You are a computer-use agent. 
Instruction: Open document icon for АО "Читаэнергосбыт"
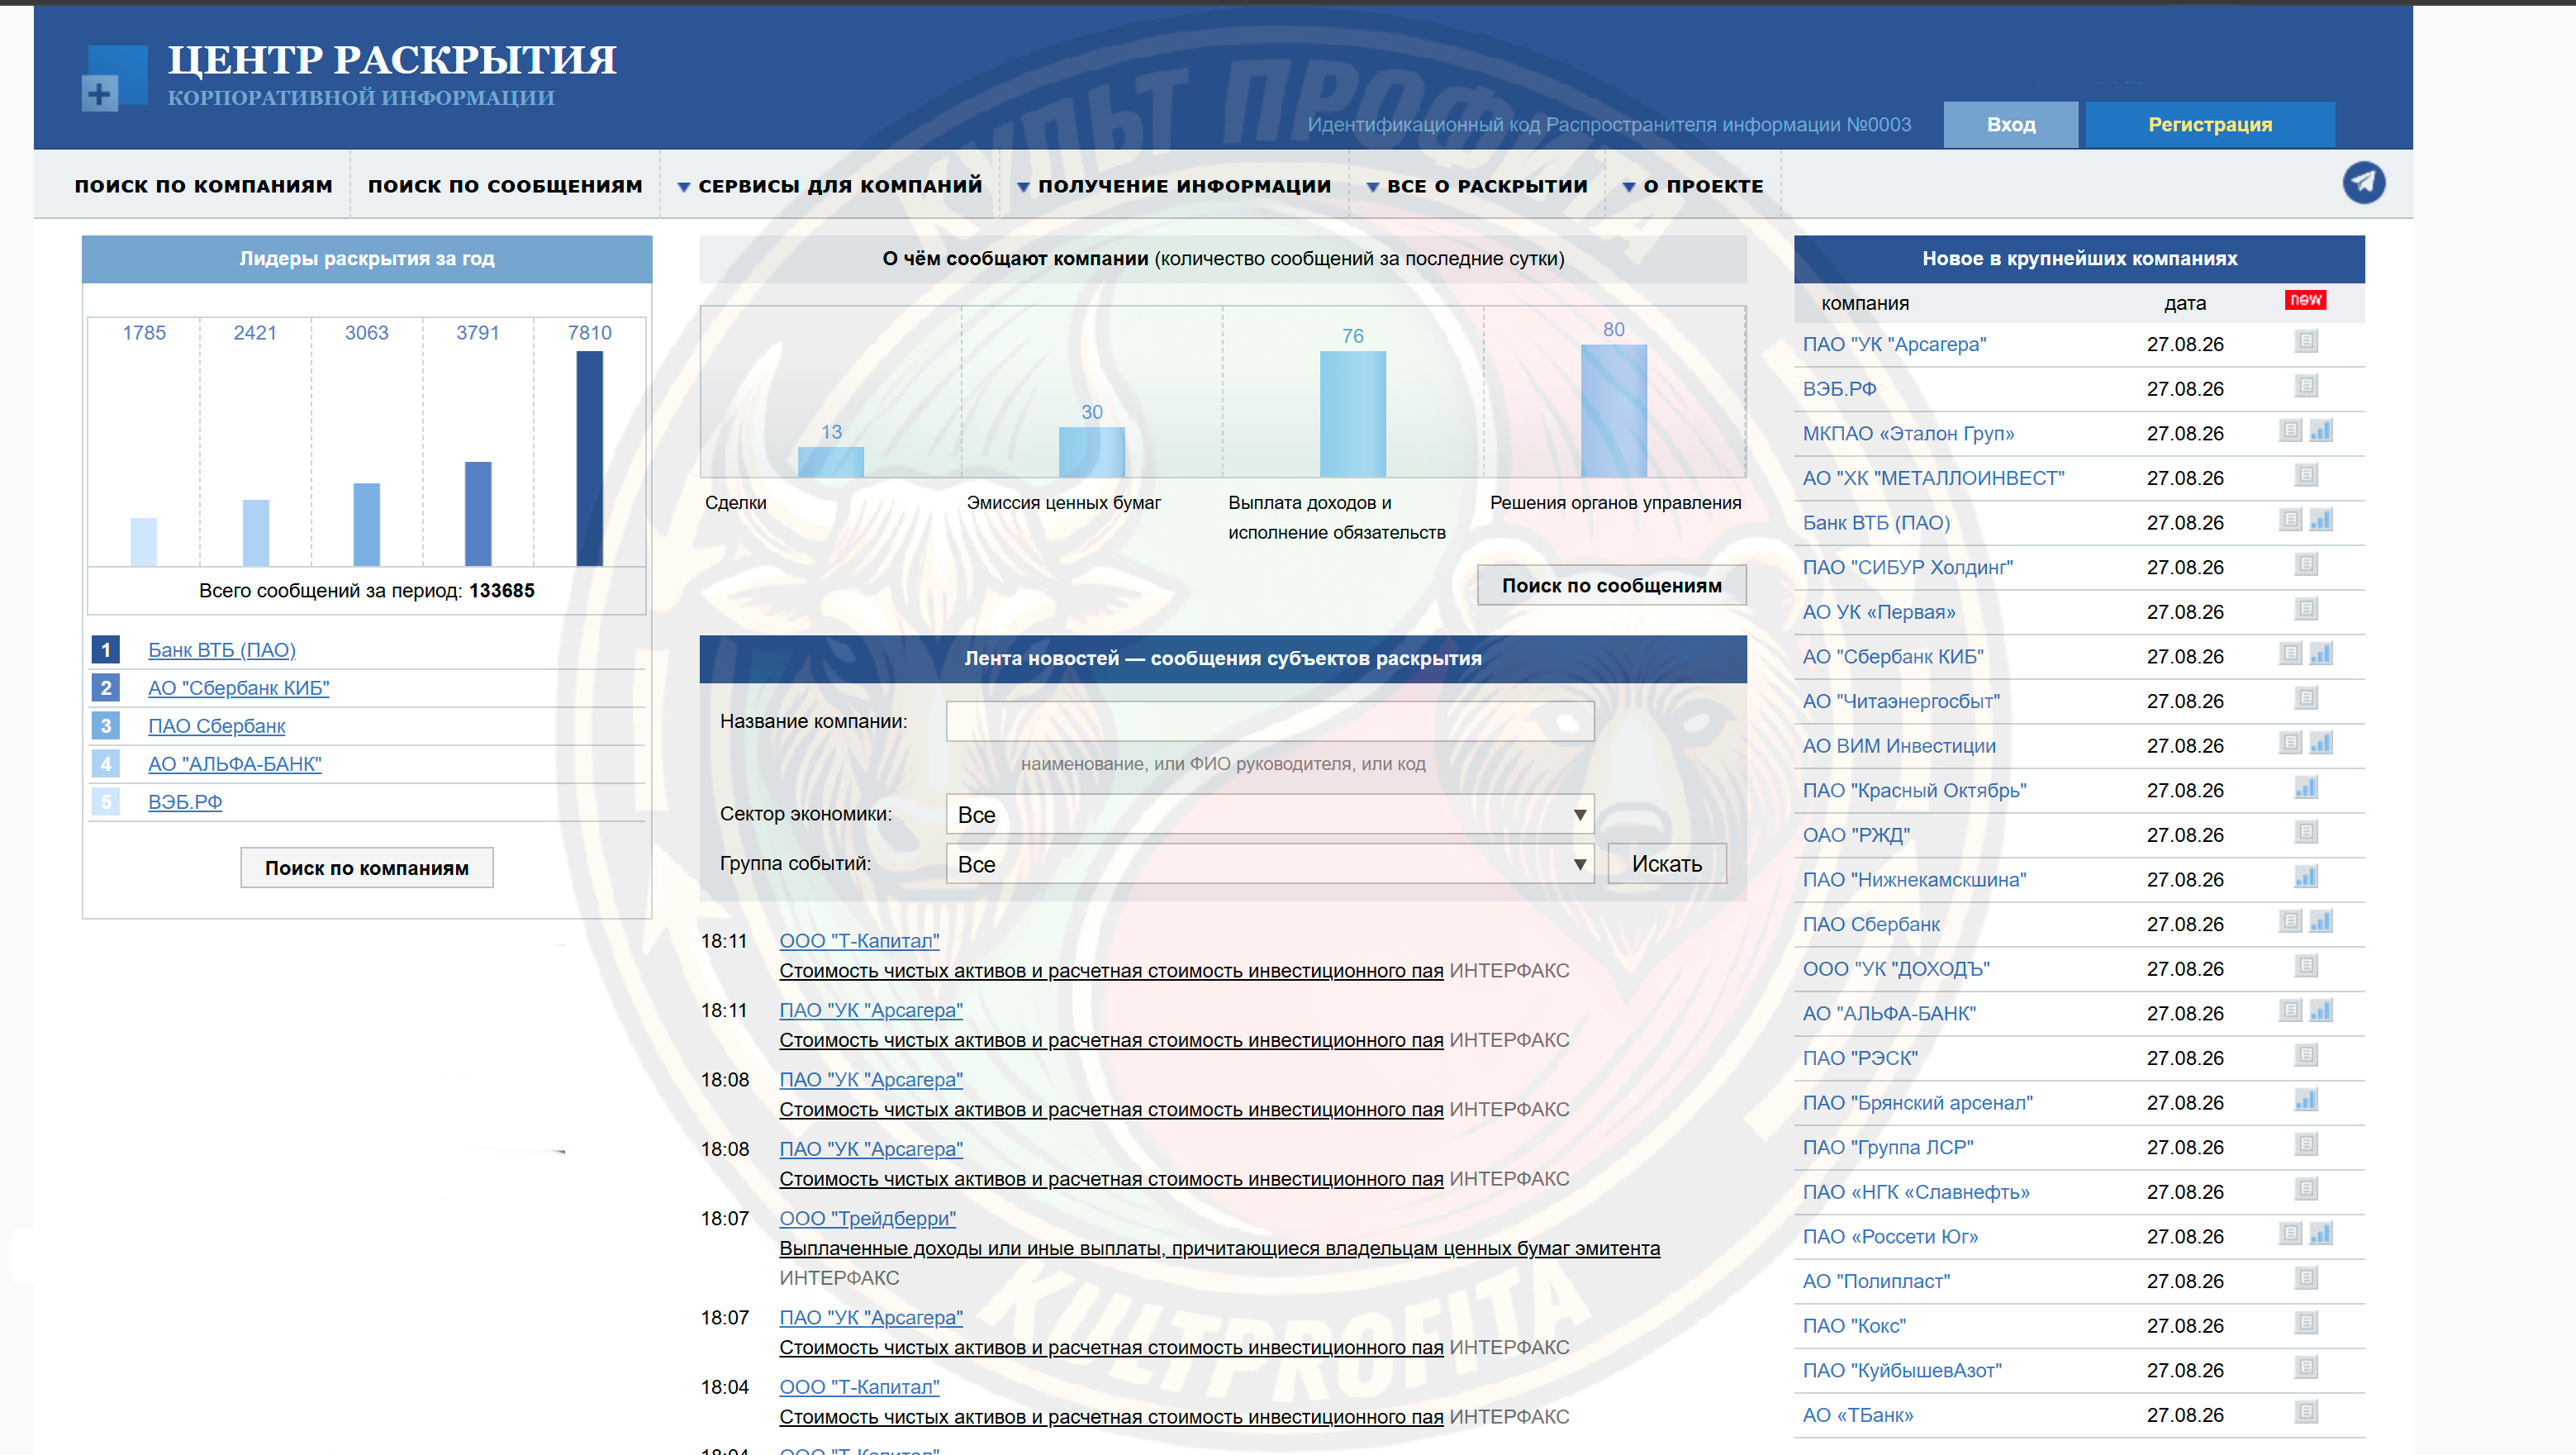point(2305,698)
